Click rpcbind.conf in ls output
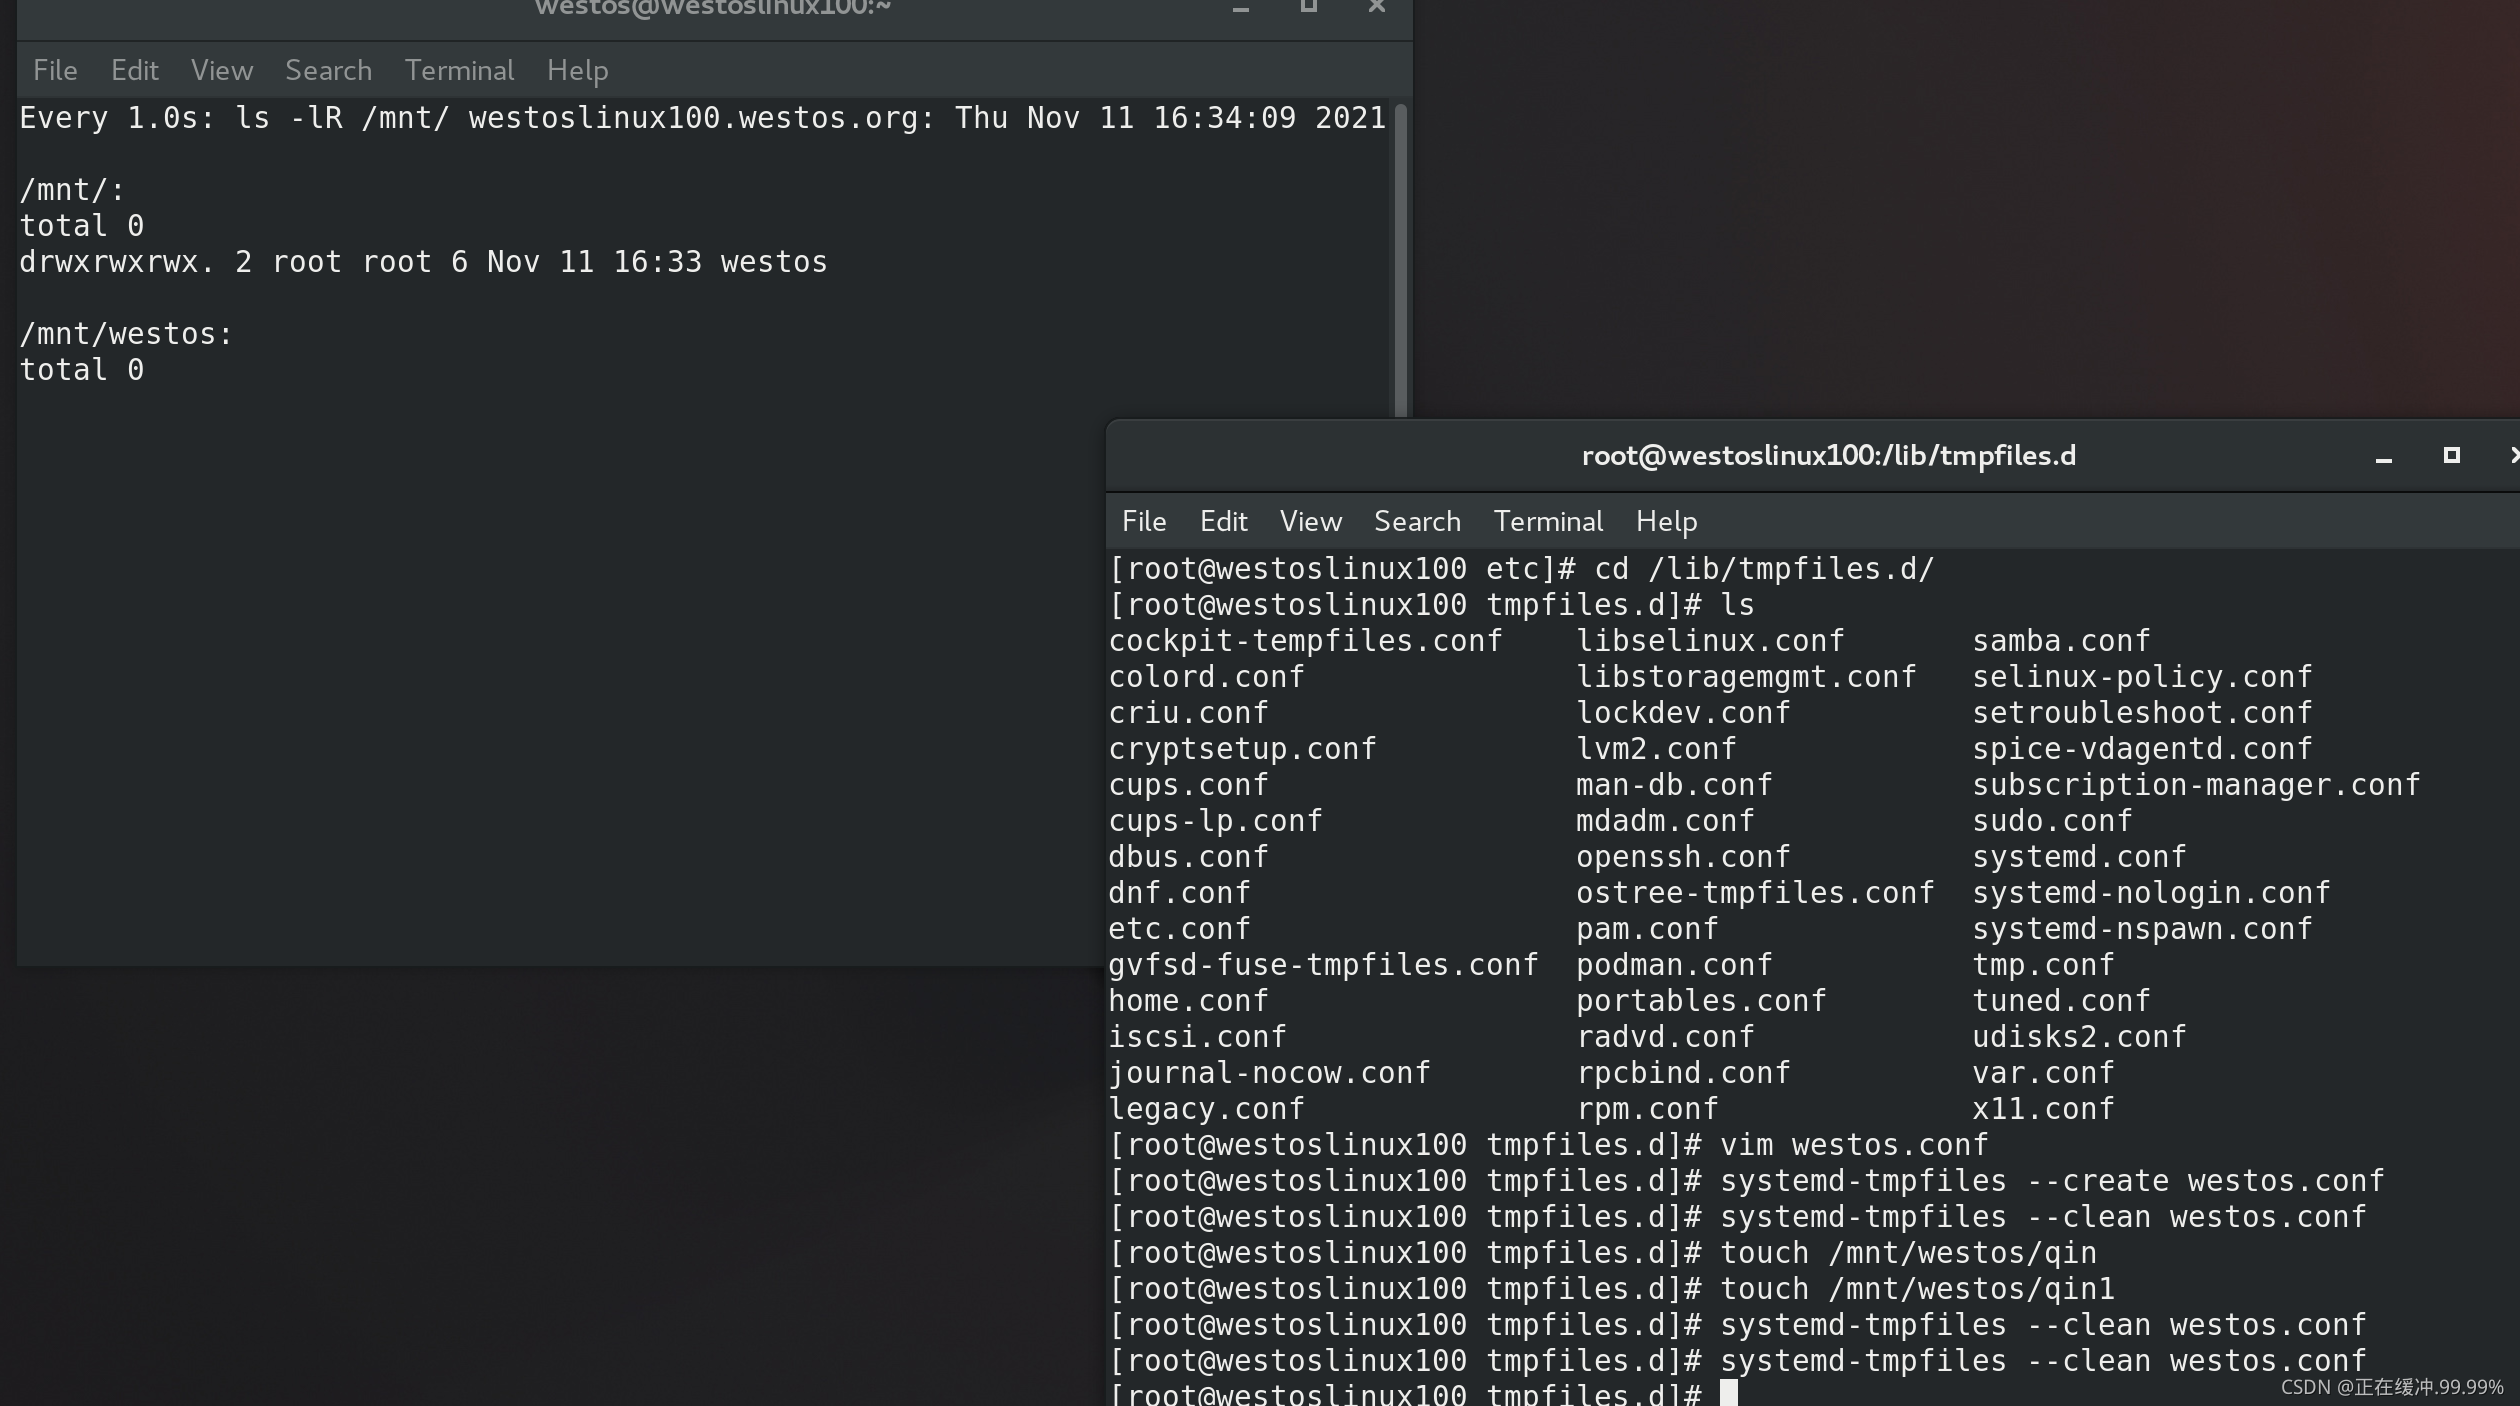2520x1406 pixels. click(1683, 1073)
